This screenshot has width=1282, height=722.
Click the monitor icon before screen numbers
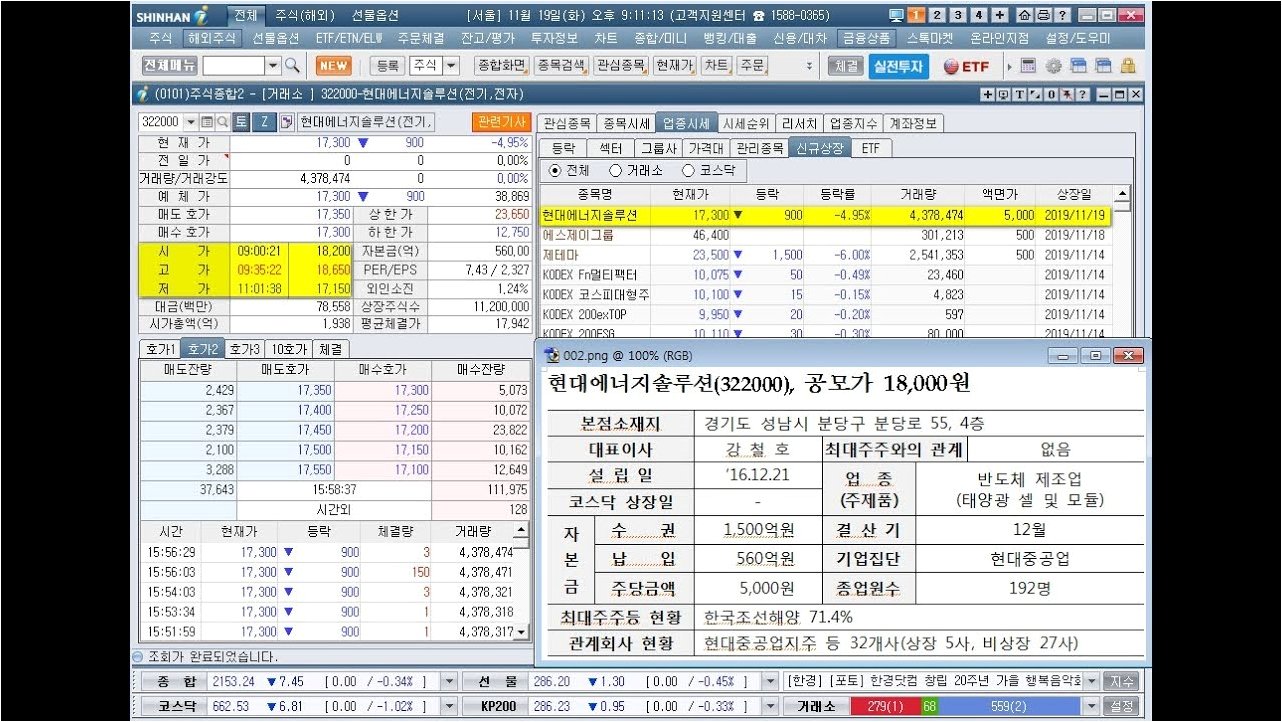(x=896, y=15)
